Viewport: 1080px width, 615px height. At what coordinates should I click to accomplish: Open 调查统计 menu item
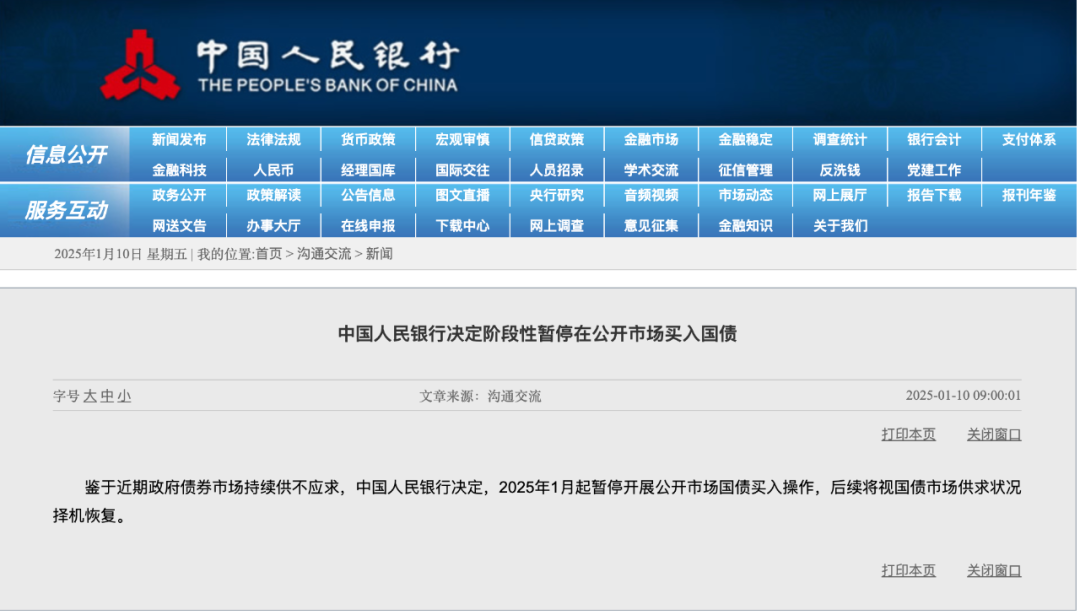pos(840,140)
